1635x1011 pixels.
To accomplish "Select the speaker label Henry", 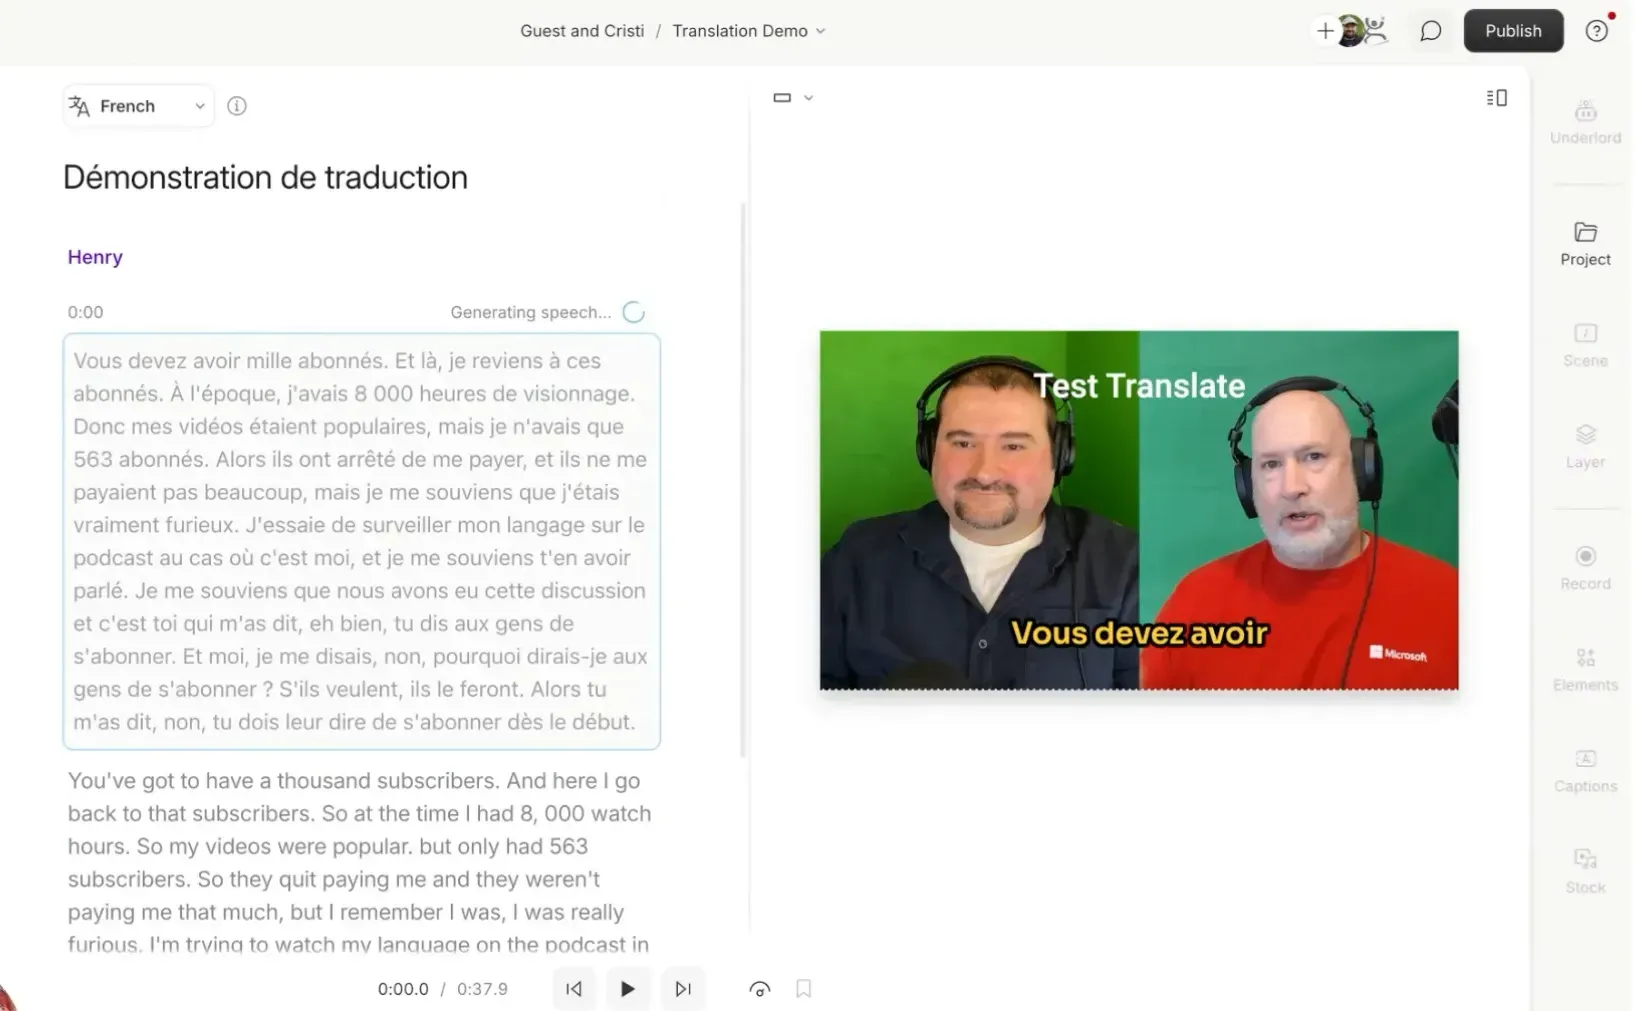I will 94,257.
